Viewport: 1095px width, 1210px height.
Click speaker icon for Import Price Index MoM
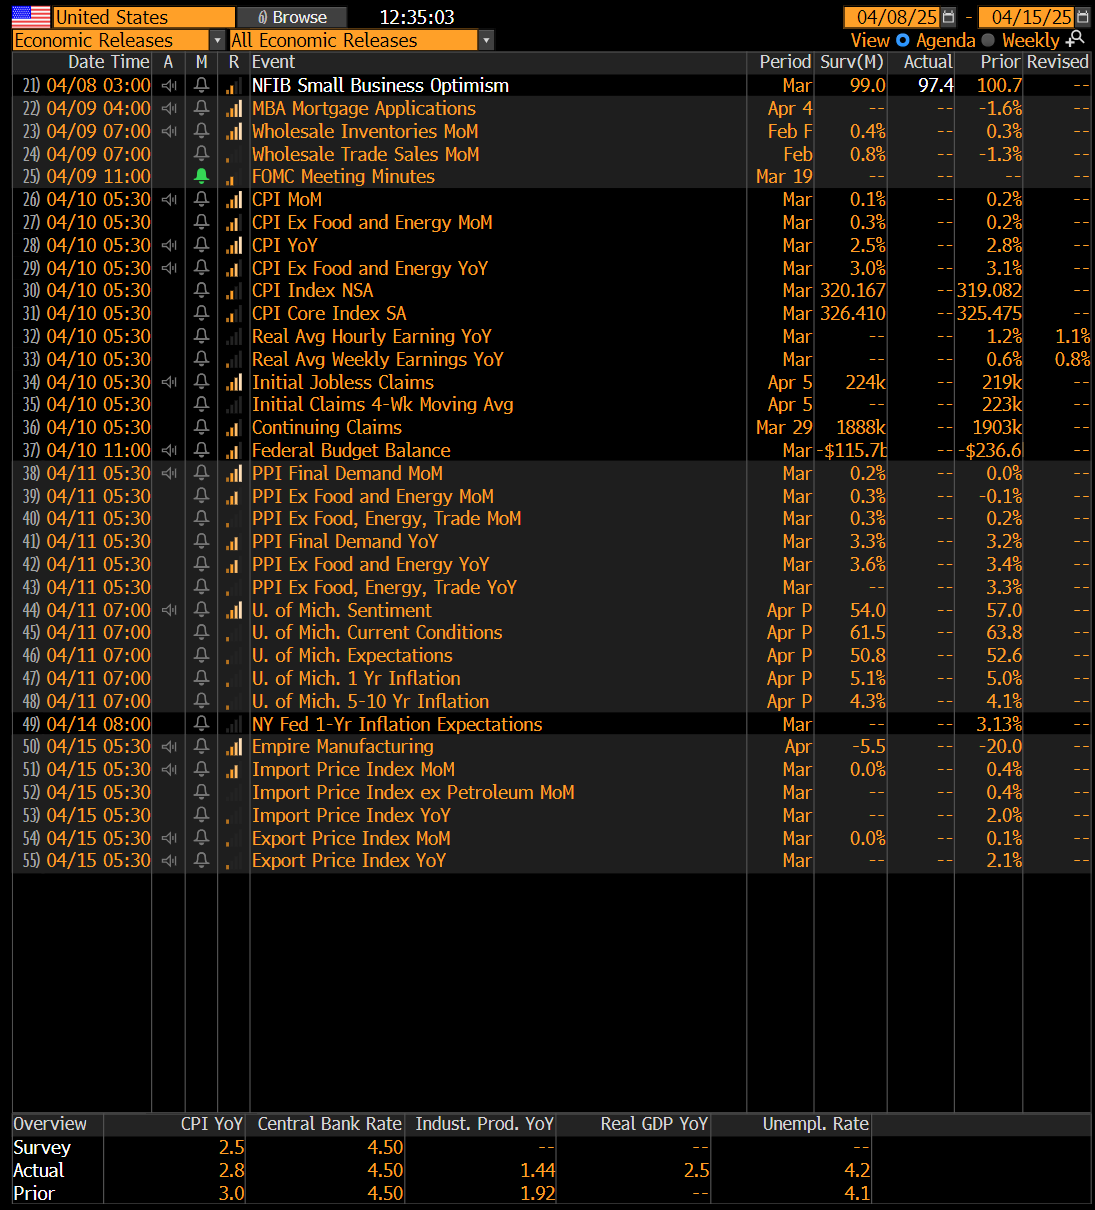[169, 770]
